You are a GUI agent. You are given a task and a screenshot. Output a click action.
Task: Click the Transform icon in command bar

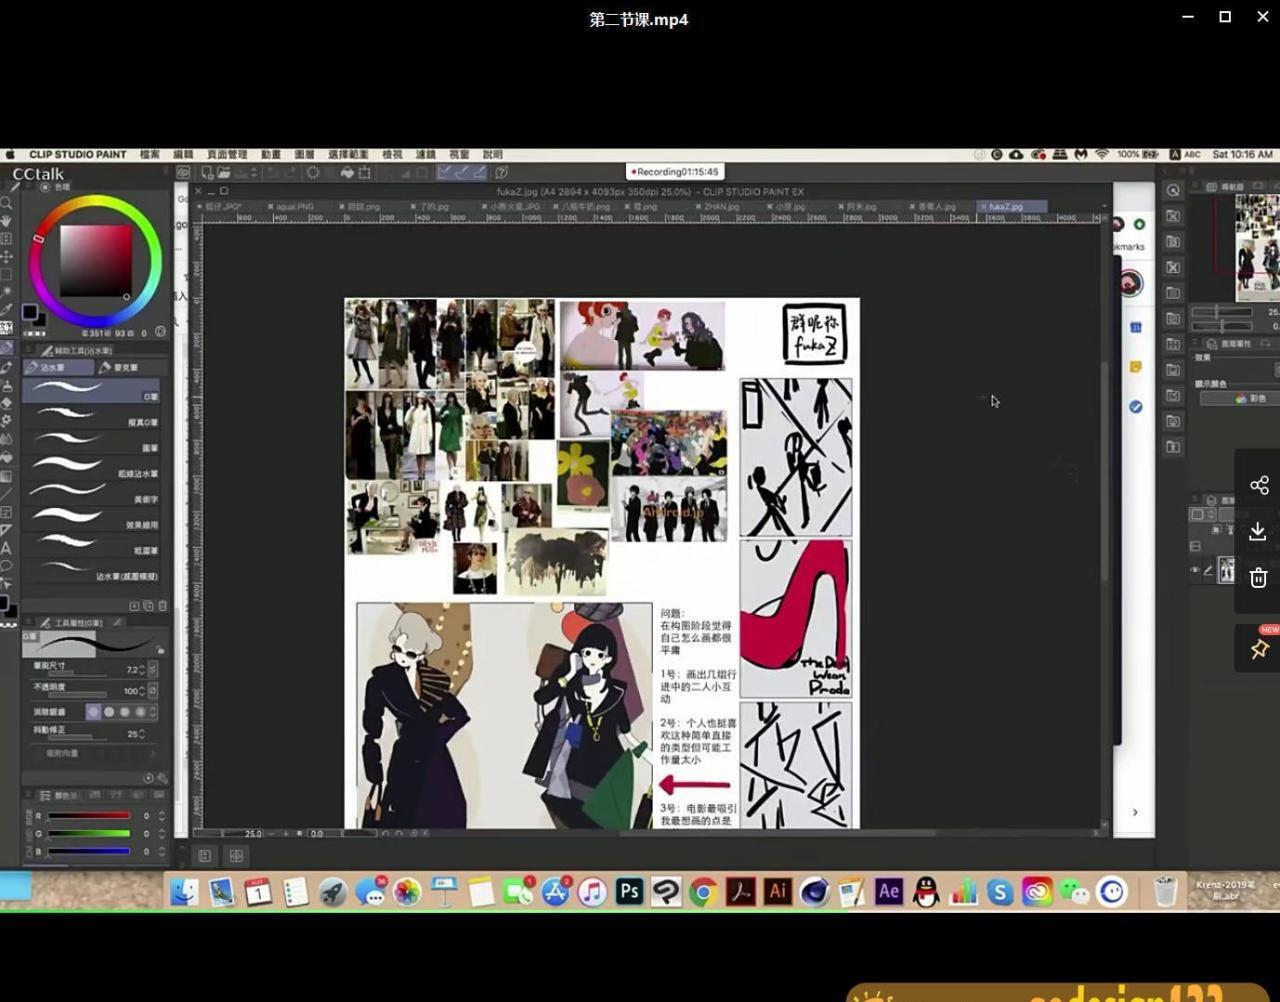tap(364, 172)
